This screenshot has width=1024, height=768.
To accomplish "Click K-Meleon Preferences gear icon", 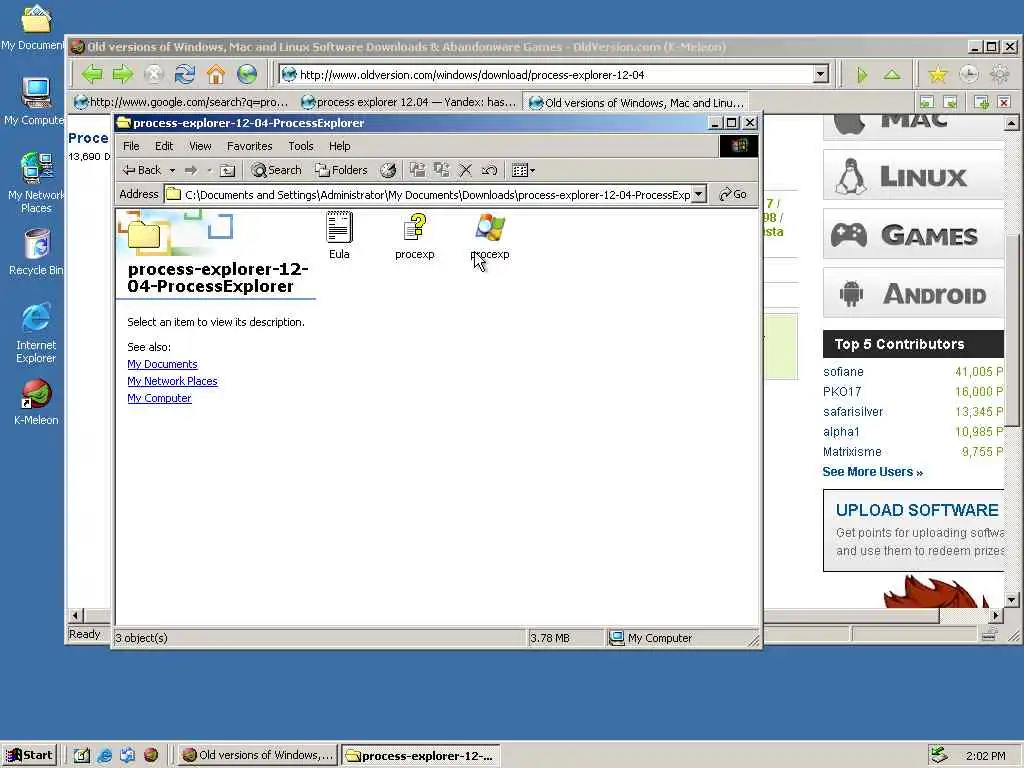I will 1000,75.
